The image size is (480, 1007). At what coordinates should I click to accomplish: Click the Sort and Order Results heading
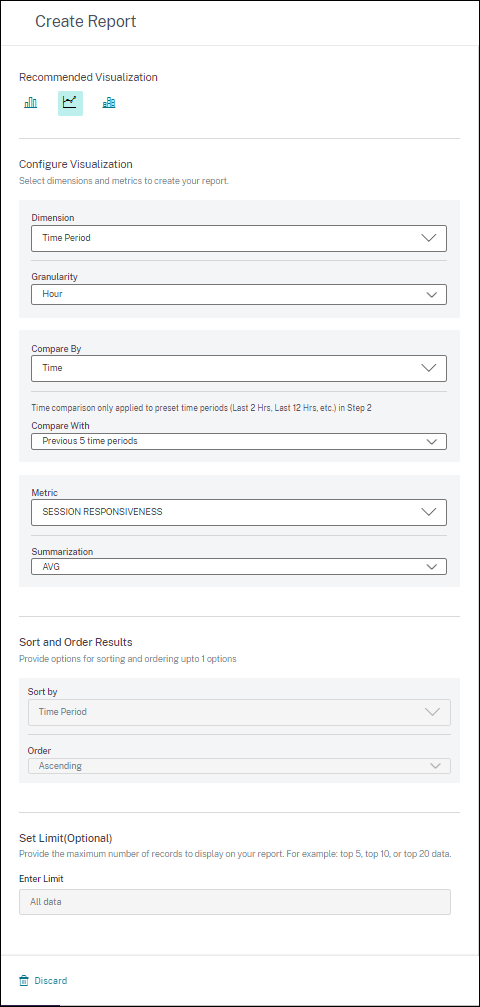point(76,642)
